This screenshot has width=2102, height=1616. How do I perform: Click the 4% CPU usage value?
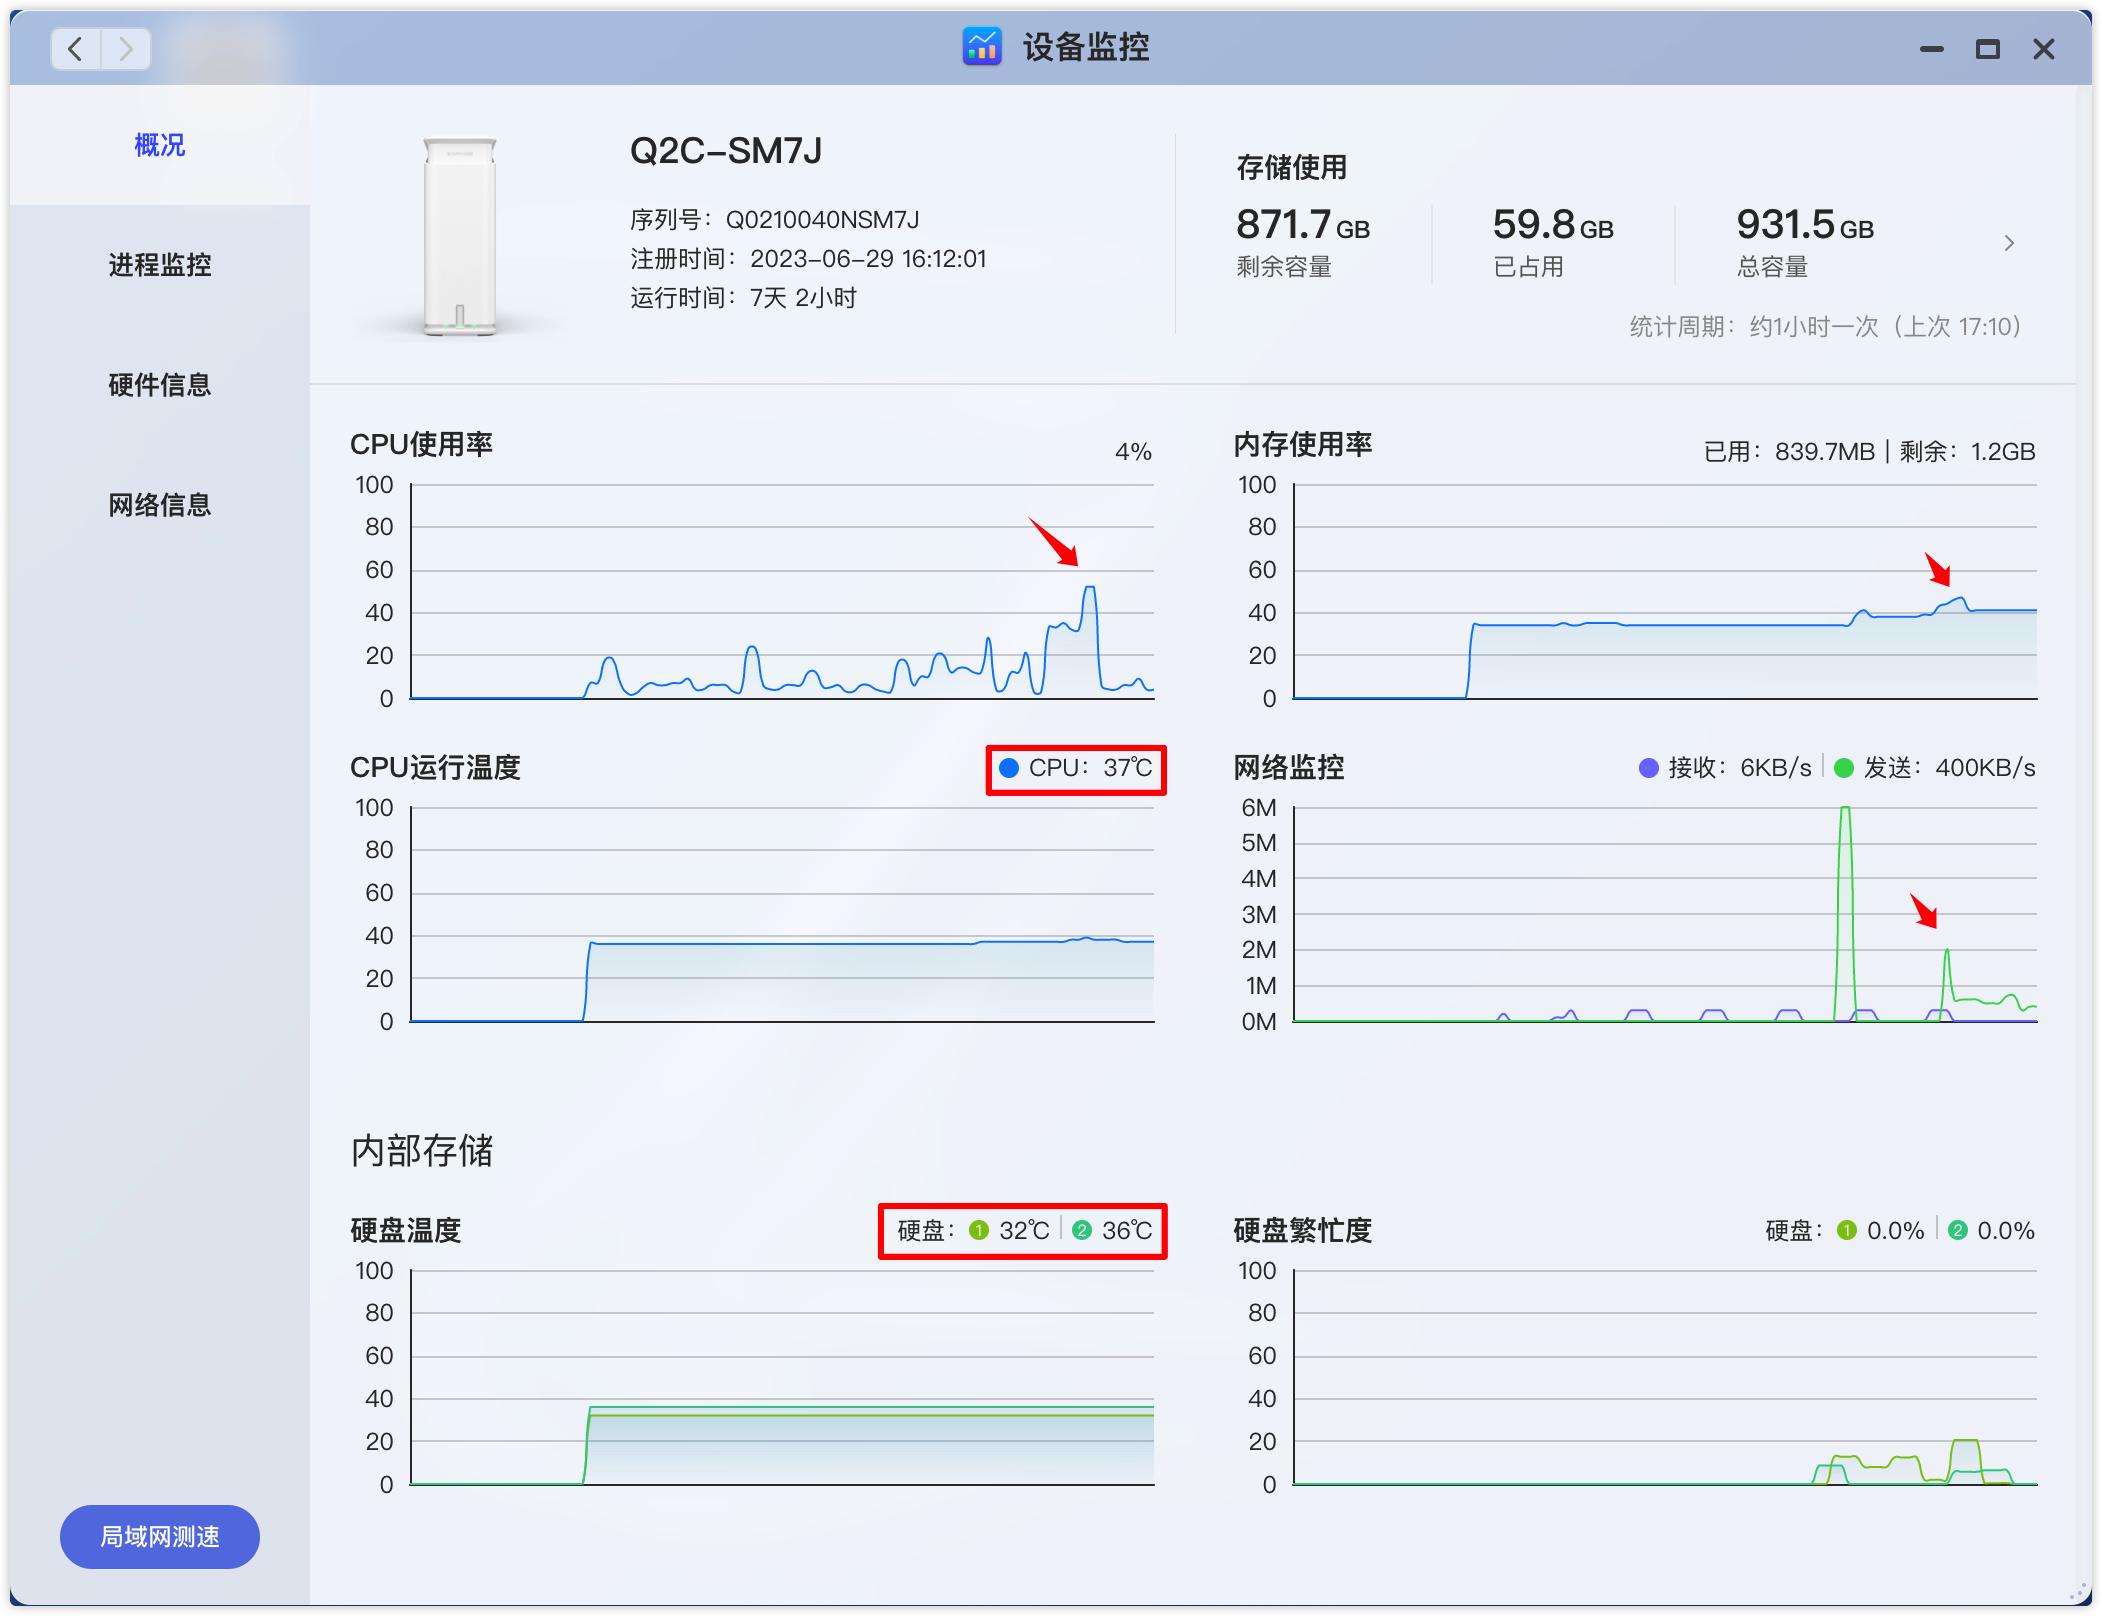coord(1131,451)
